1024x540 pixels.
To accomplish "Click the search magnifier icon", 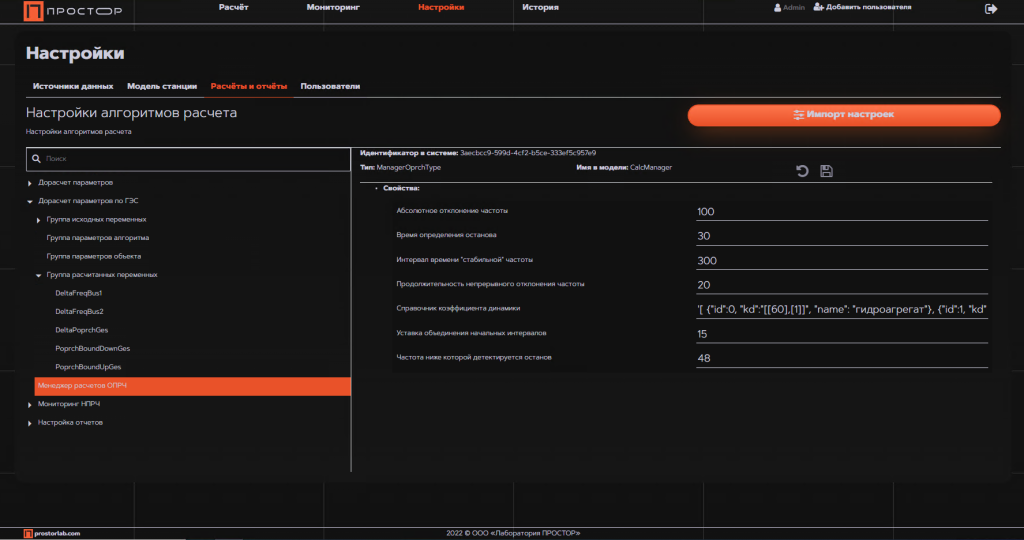I will 36,158.
